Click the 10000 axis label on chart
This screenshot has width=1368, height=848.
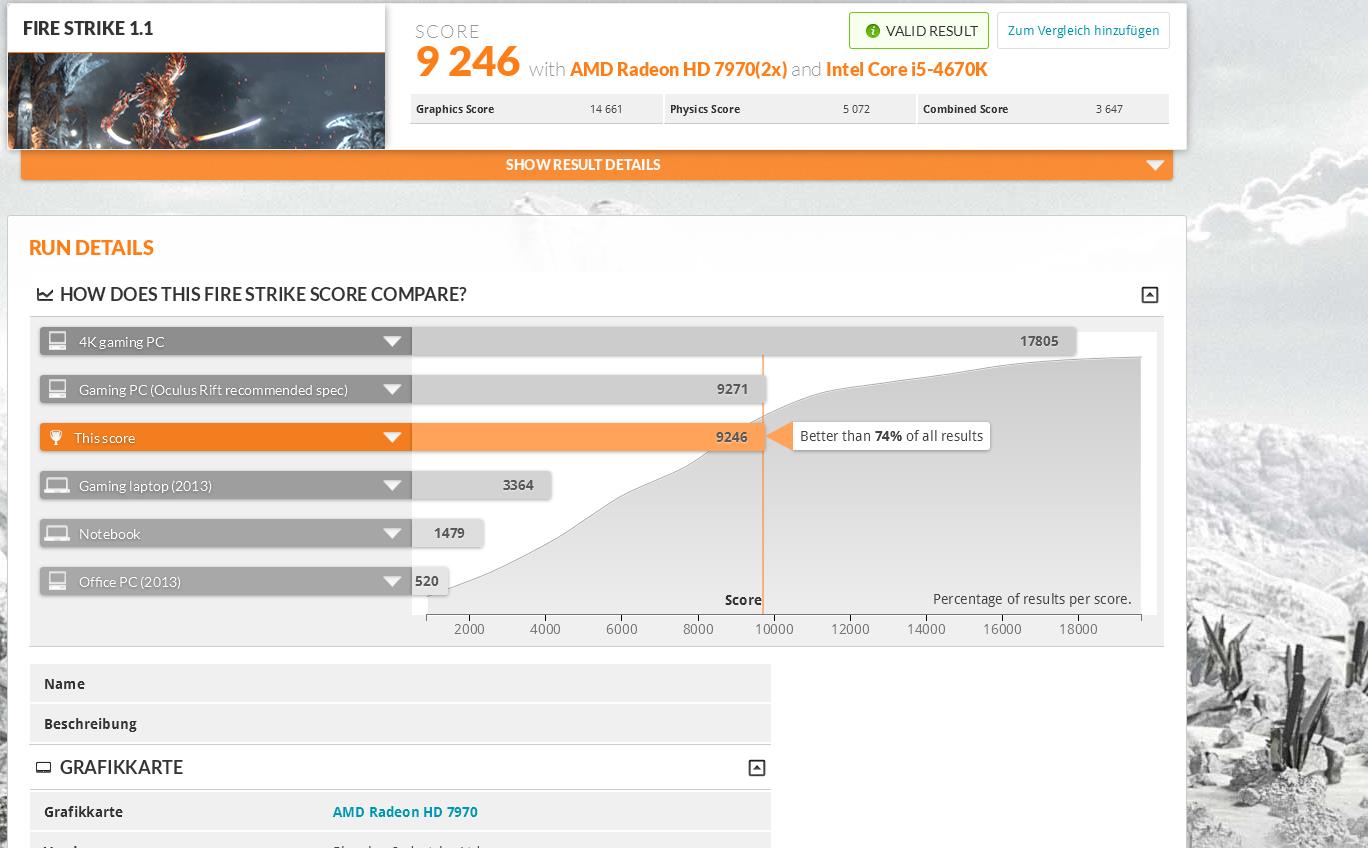click(774, 629)
